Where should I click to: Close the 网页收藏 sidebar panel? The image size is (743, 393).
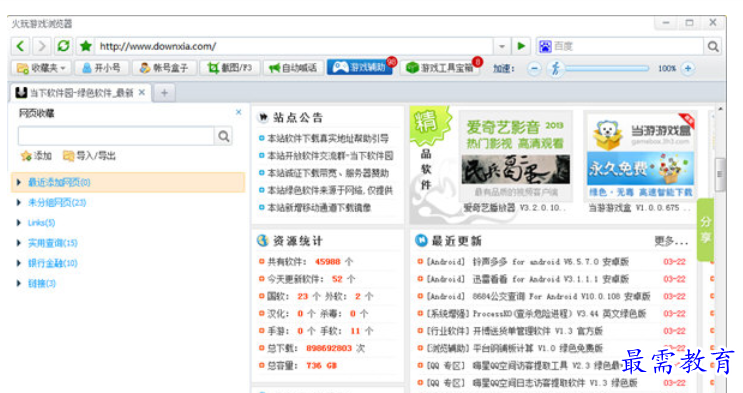(238, 112)
